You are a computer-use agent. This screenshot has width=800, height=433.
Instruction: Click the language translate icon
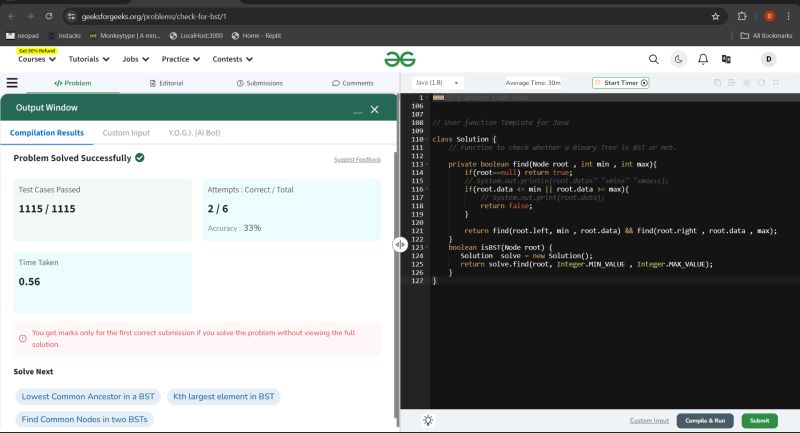[727, 59]
